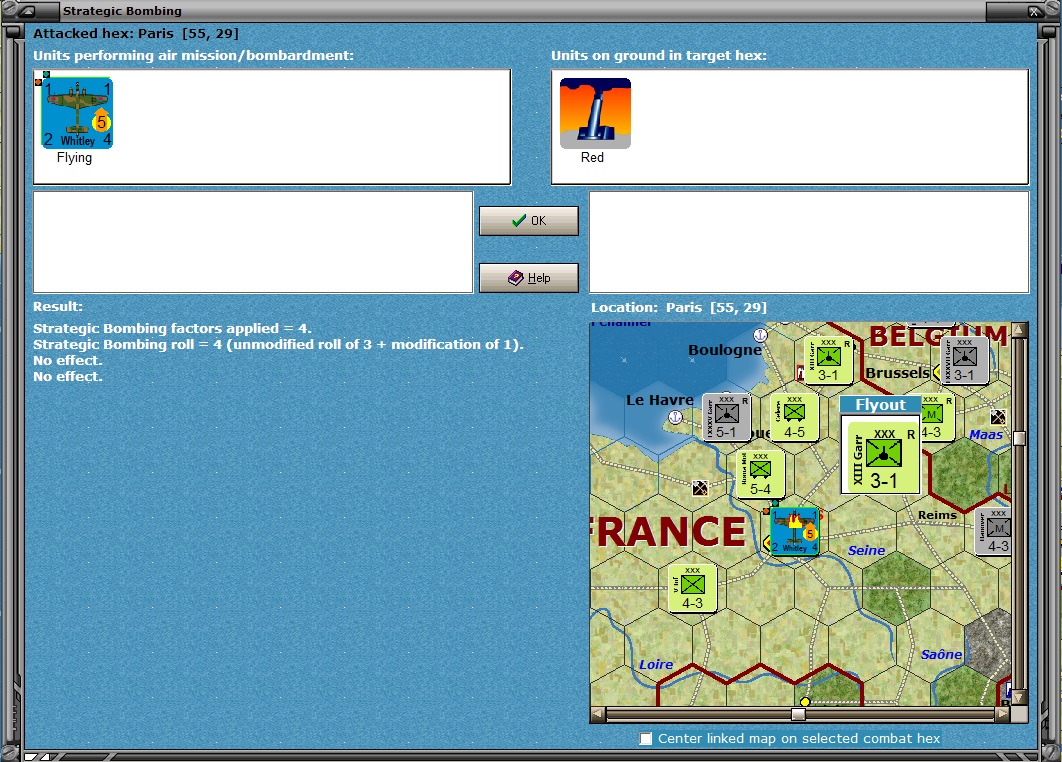This screenshot has height=762, width=1062.
Task: Confirm the bombing result with OK
Action: (x=529, y=221)
